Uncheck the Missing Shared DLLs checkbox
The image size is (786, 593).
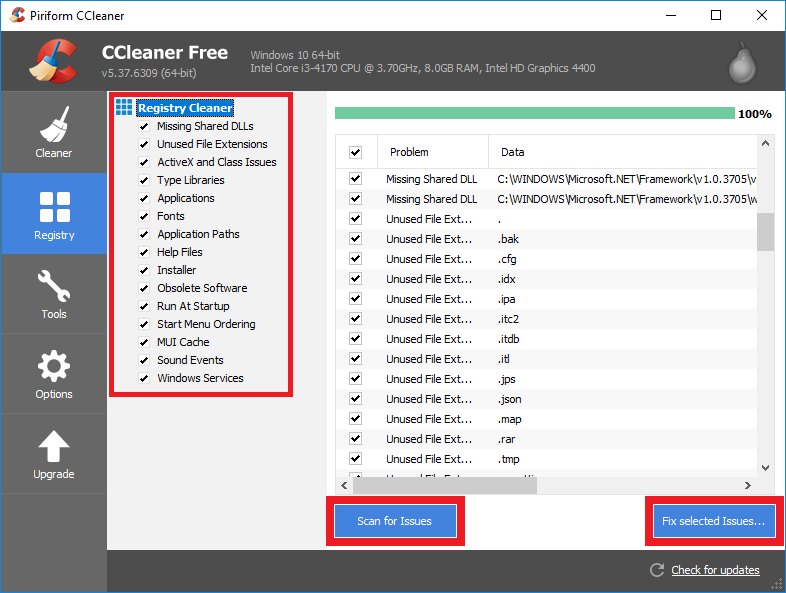tap(146, 127)
